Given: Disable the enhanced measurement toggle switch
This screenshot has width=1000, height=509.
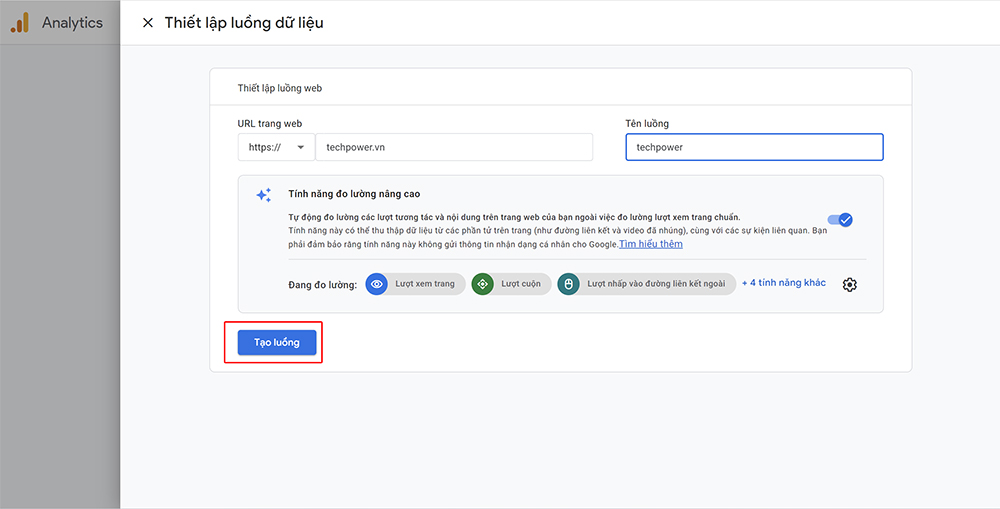Looking at the screenshot, I should (840, 220).
